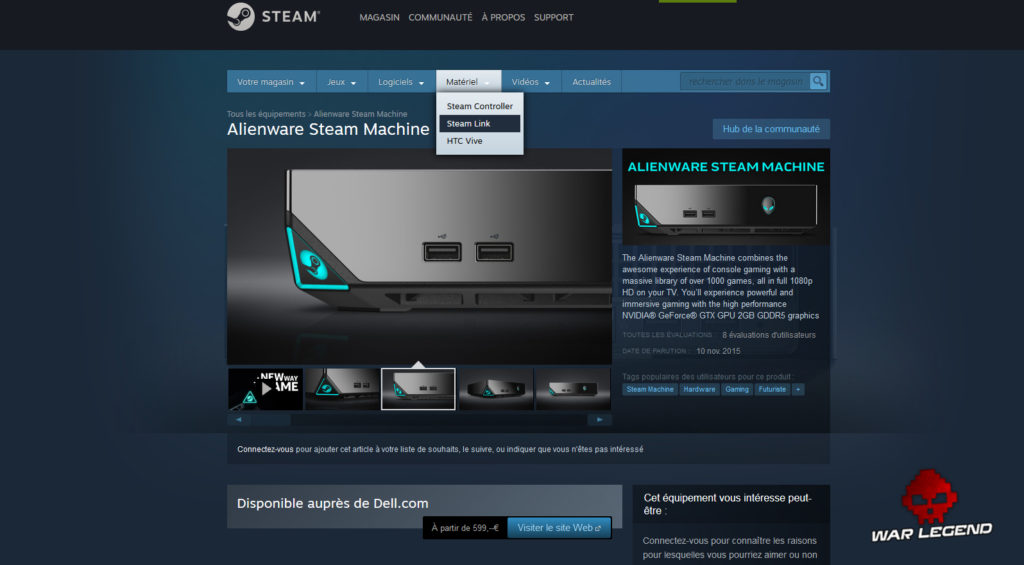Select the fourth gallery thumbnail
The height and width of the screenshot is (565, 1024).
(496, 389)
